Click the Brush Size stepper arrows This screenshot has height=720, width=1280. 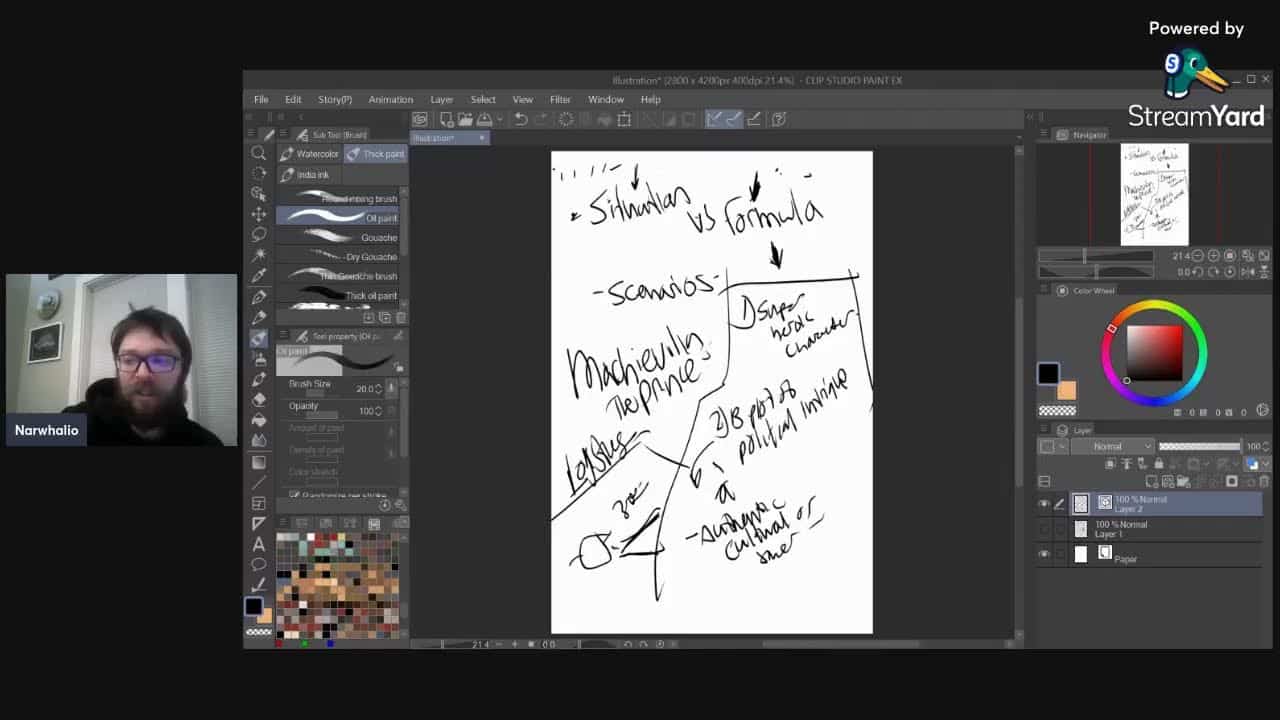[378, 388]
